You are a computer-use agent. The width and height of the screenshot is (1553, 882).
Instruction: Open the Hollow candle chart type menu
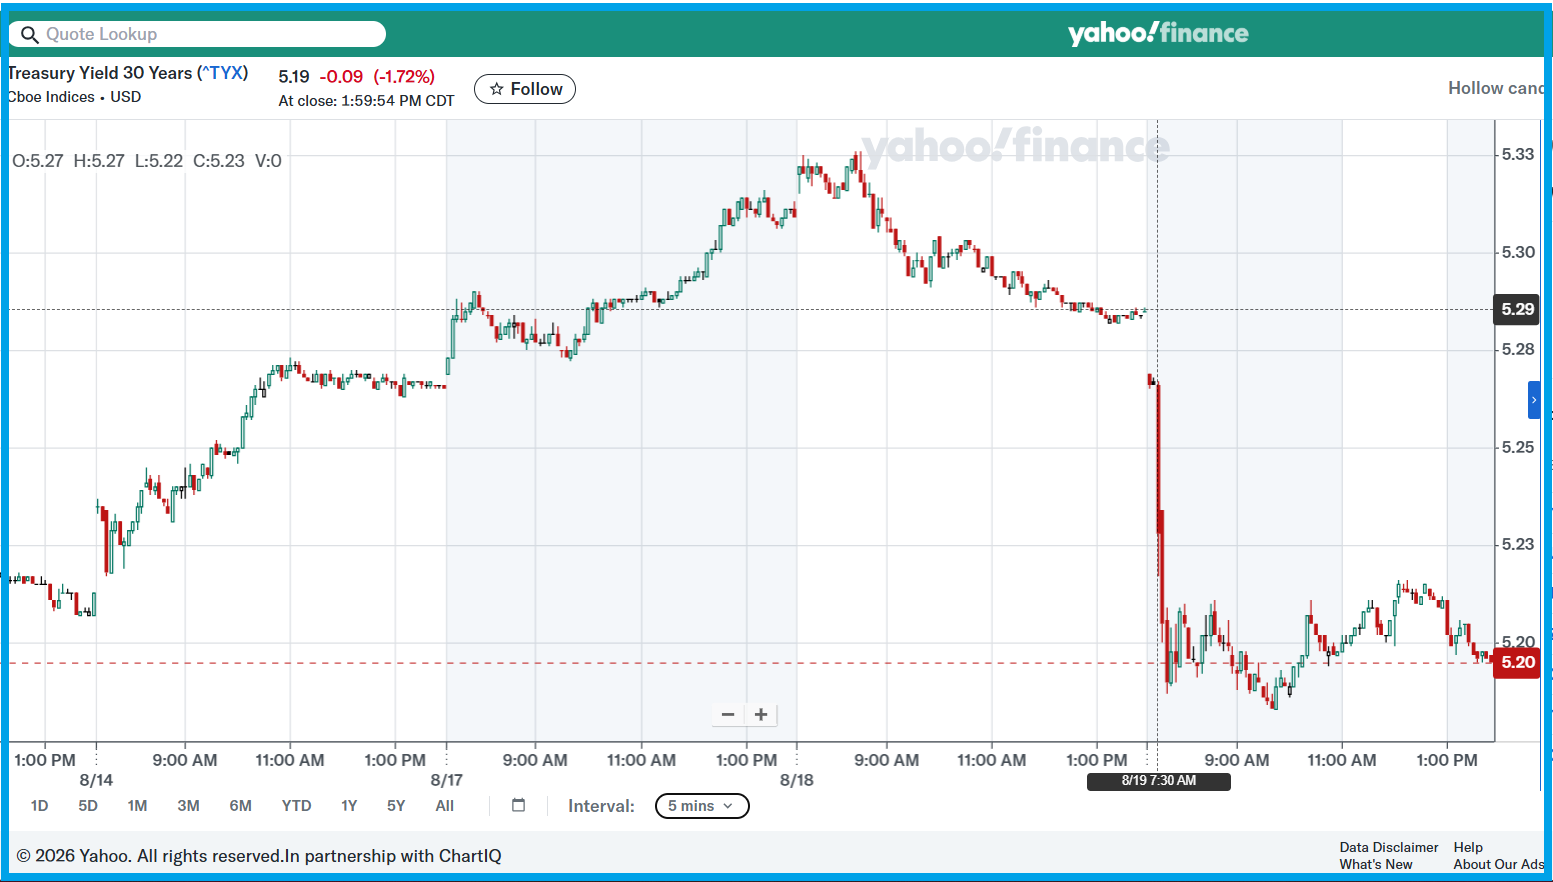point(1496,88)
